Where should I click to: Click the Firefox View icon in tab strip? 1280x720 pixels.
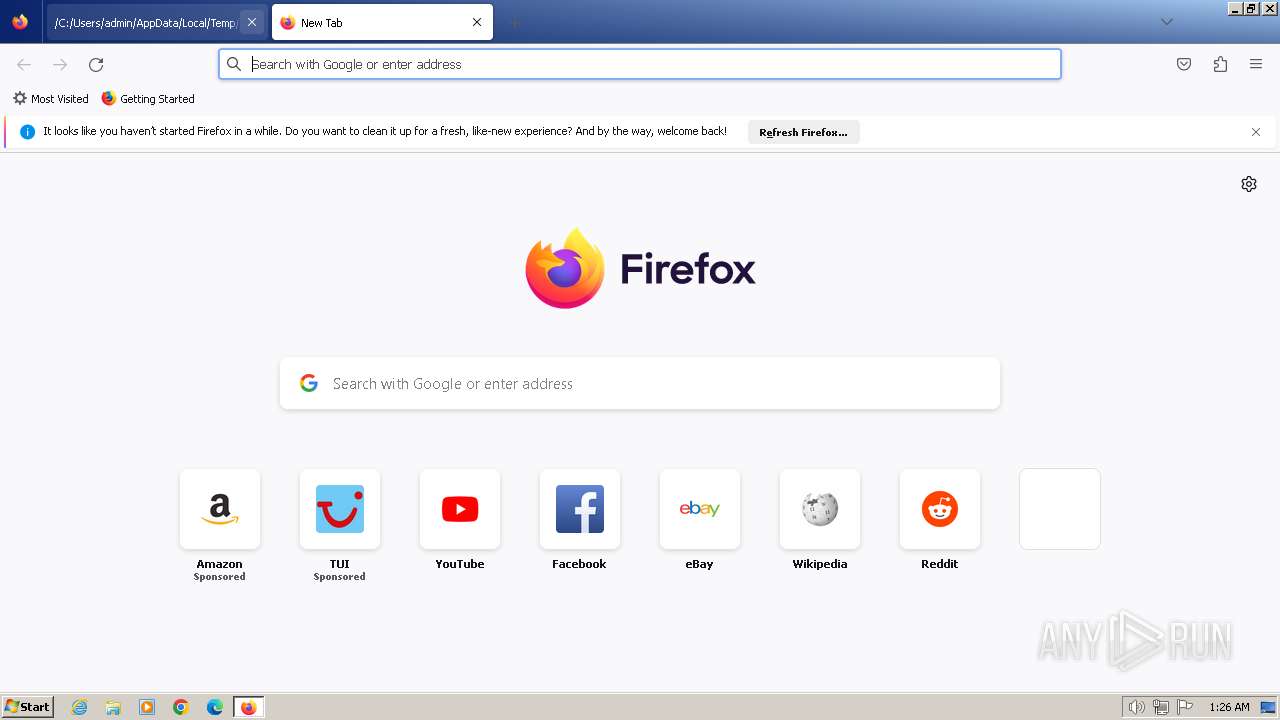click(20, 22)
